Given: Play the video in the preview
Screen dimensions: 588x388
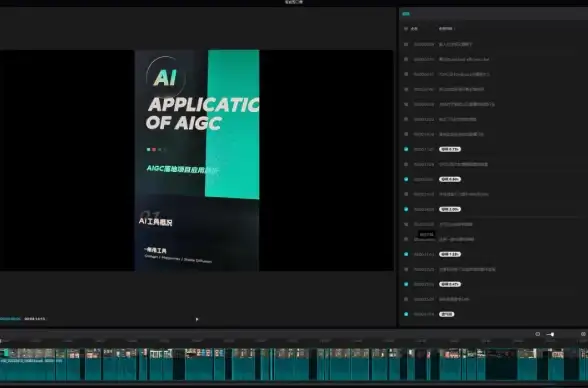Looking at the screenshot, I should click(197, 319).
